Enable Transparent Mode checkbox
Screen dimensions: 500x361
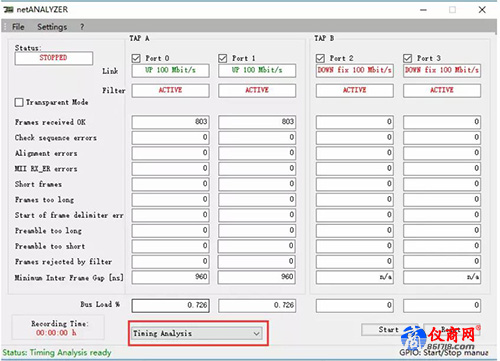pos(19,102)
